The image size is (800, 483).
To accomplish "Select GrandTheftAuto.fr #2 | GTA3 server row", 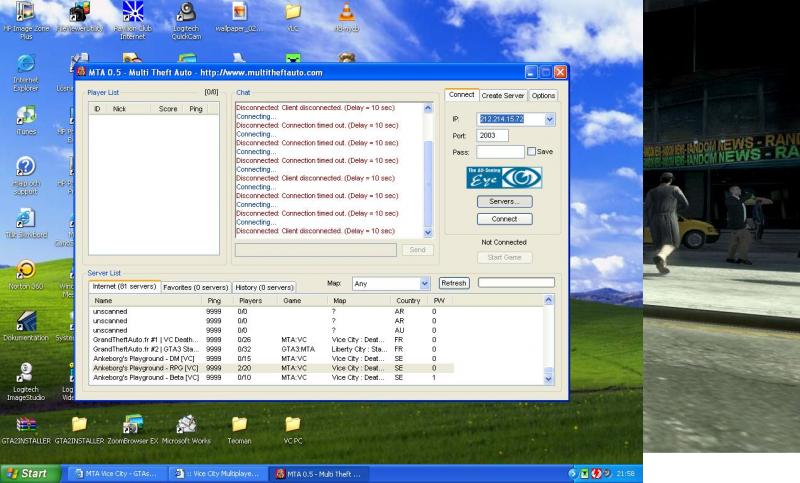I will pyautogui.click(x=271, y=349).
